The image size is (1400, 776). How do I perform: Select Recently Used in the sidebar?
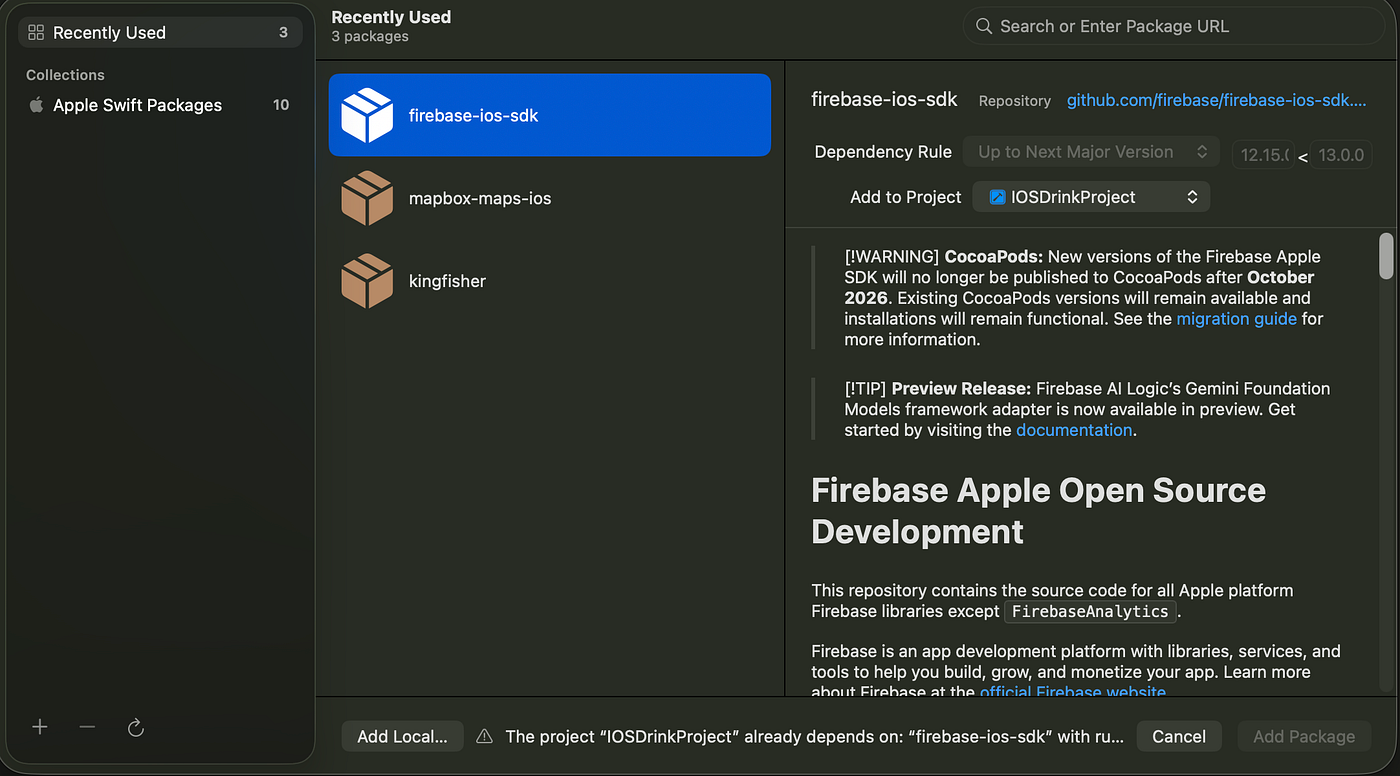click(x=160, y=33)
